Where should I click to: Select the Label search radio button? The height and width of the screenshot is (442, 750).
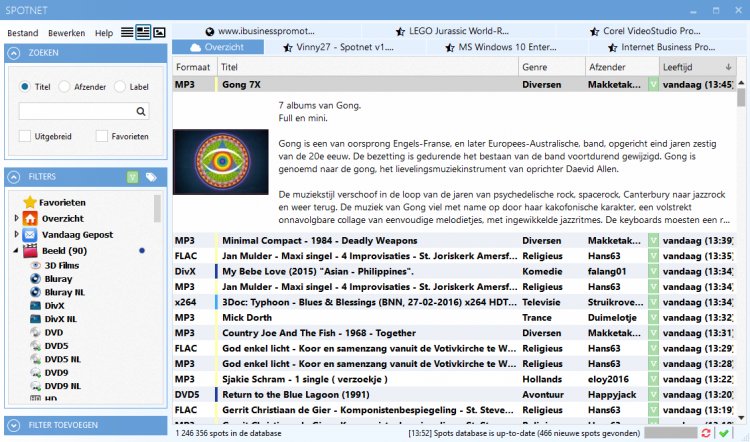point(120,87)
